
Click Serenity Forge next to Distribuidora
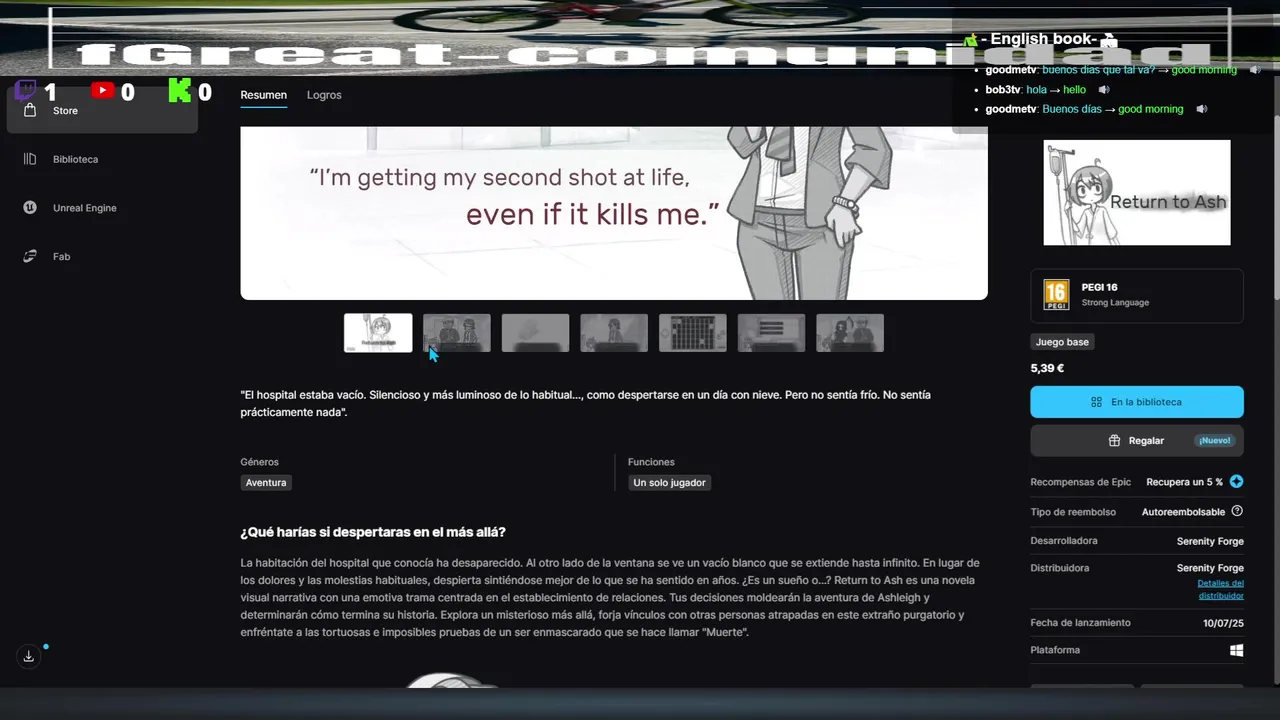1210,568
